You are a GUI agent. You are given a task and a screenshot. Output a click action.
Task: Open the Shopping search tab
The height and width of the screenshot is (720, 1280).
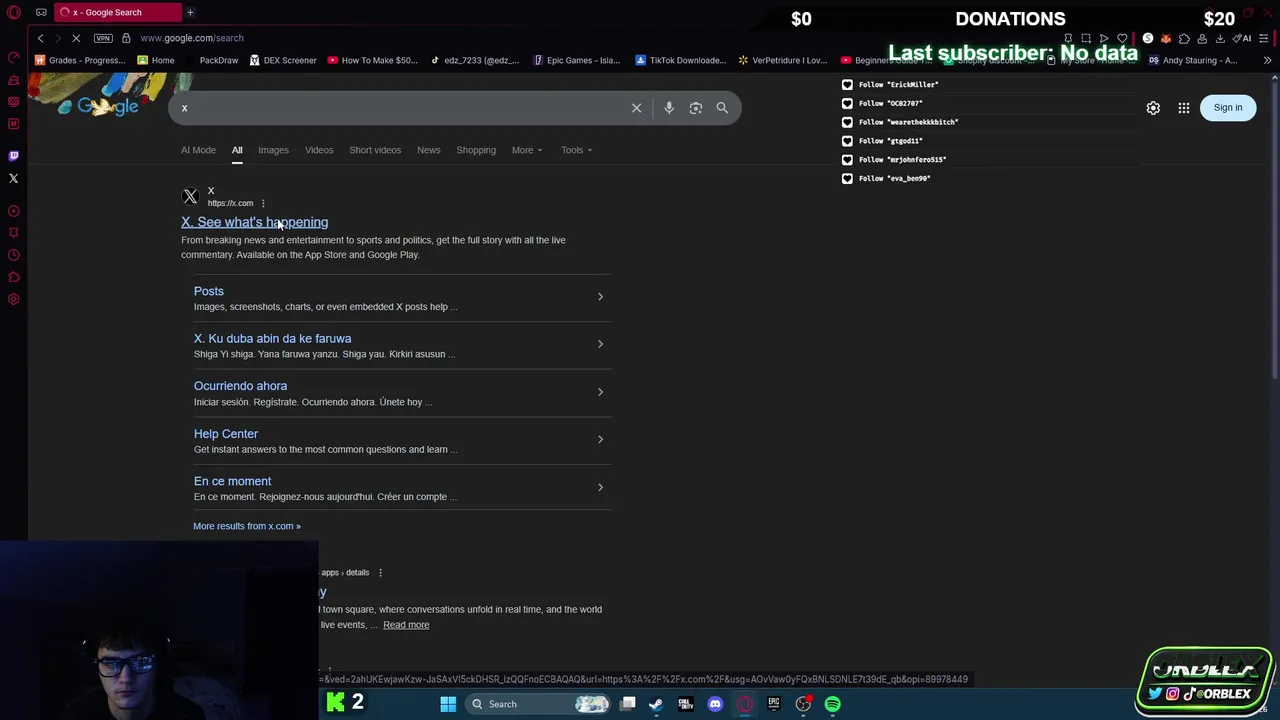[x=476, y=150]
